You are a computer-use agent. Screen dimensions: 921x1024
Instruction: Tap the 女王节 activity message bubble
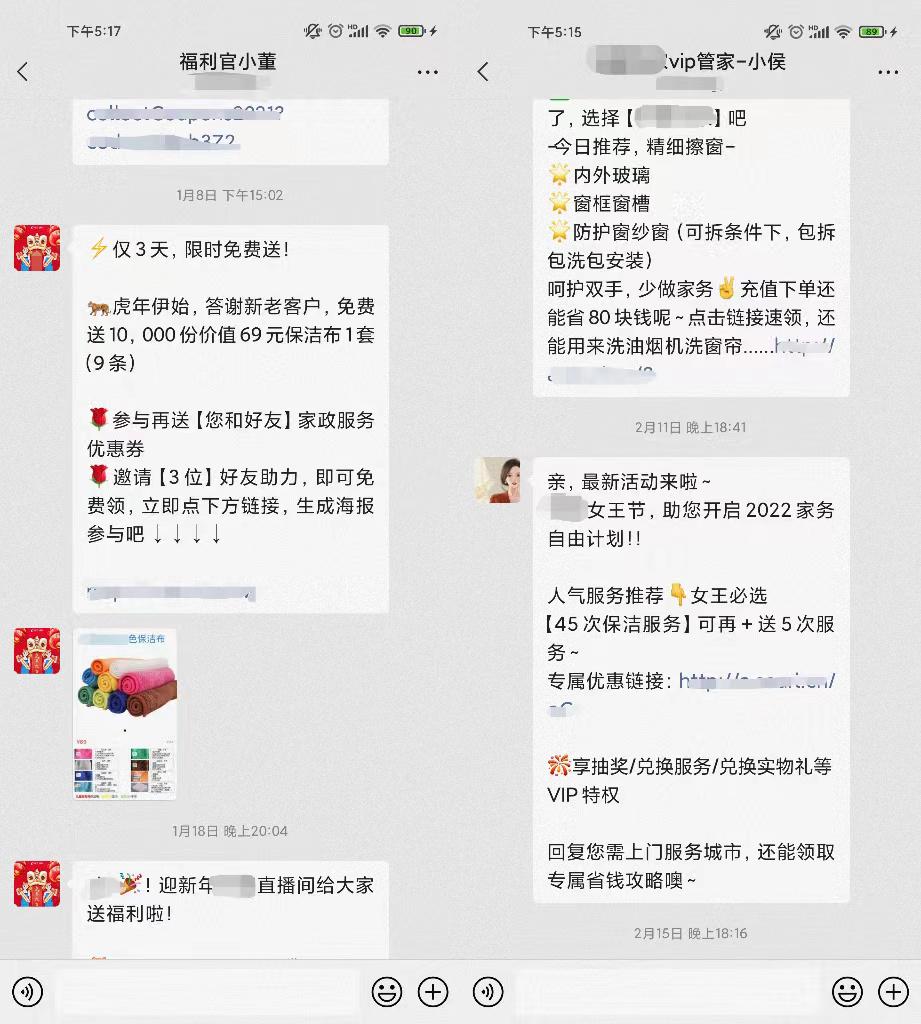pos(691,680)
